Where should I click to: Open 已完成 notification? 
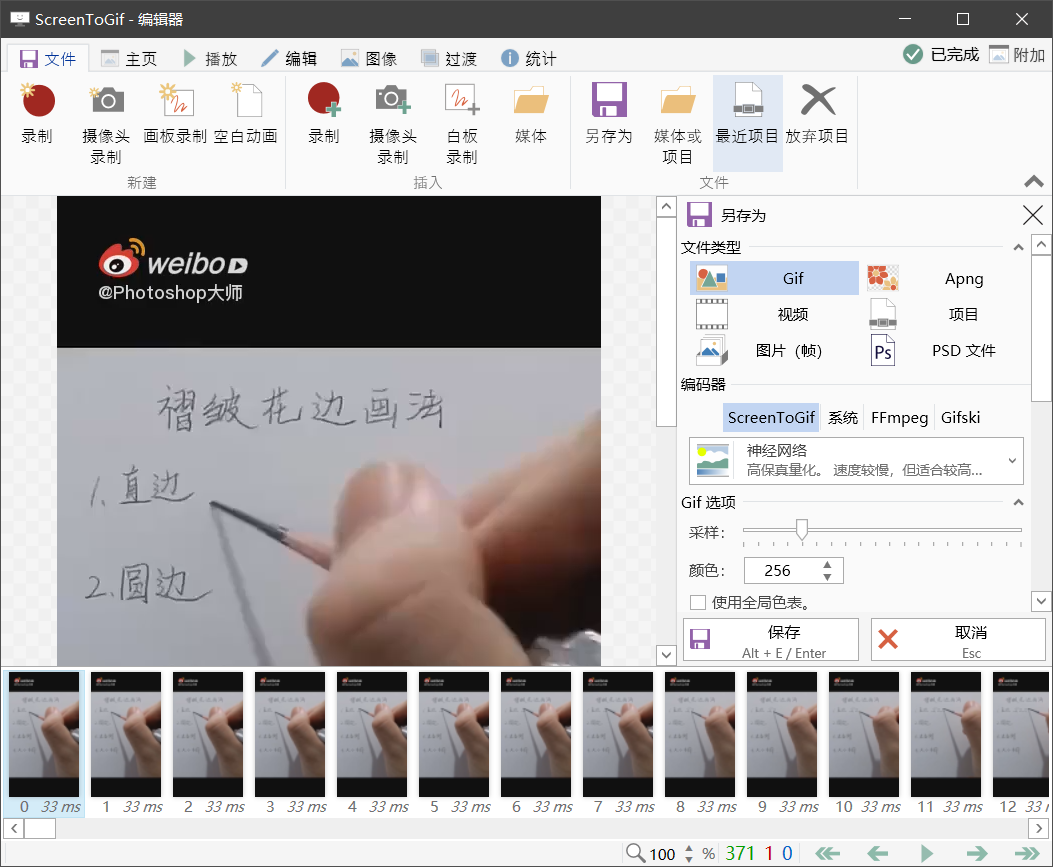click(941, 54)
